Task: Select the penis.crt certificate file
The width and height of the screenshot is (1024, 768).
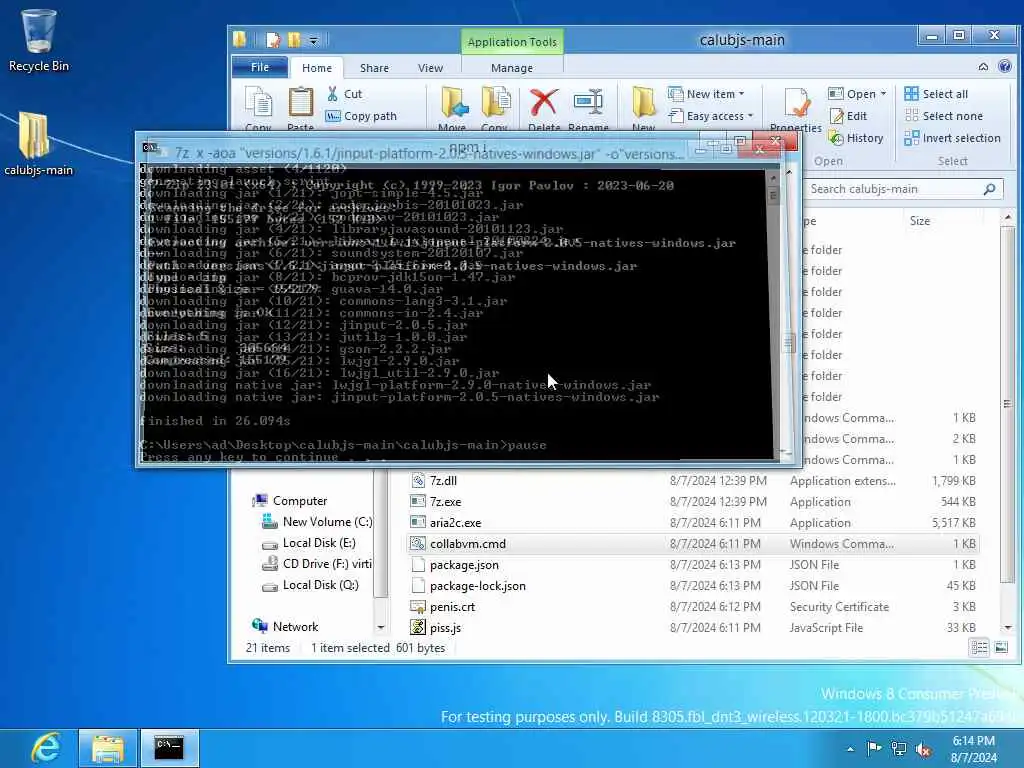Action: 692,607
